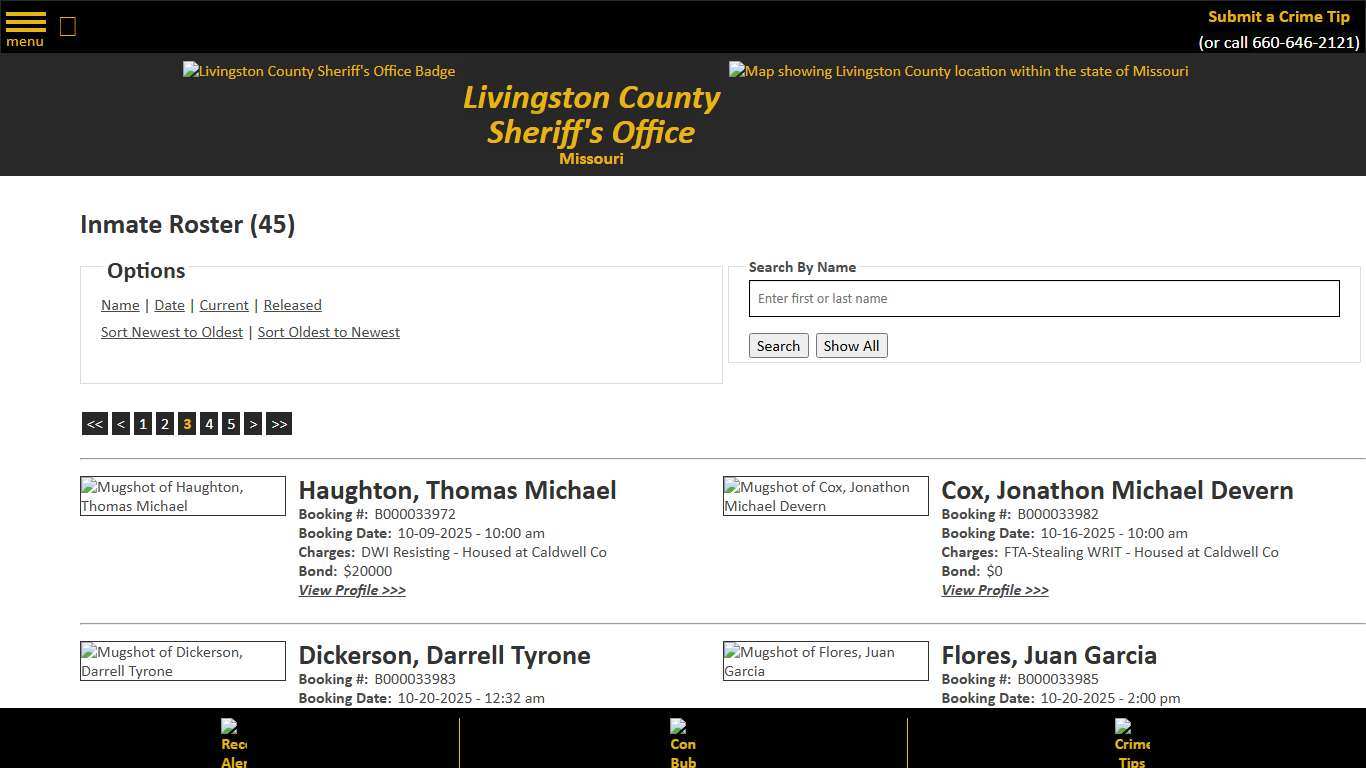Click the Crime Tips footer icon
The image size is (1366, 768).
[1130, 740]
